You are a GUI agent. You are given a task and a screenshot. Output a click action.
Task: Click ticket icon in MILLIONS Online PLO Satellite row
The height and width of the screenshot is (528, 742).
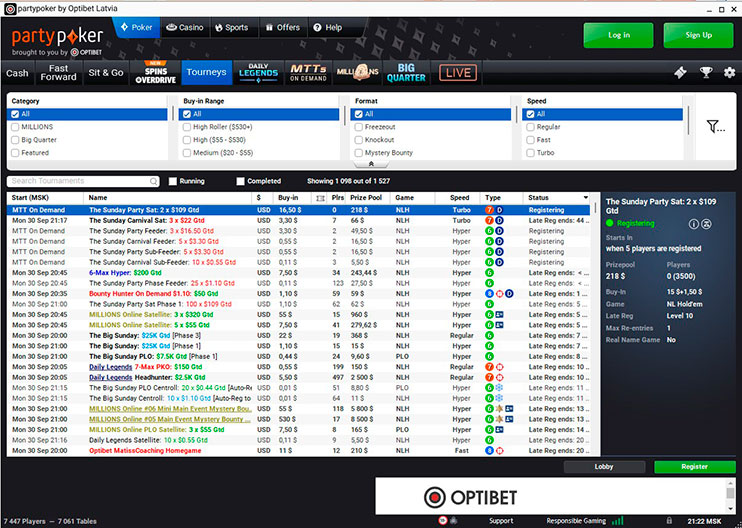tap(499, 430)
